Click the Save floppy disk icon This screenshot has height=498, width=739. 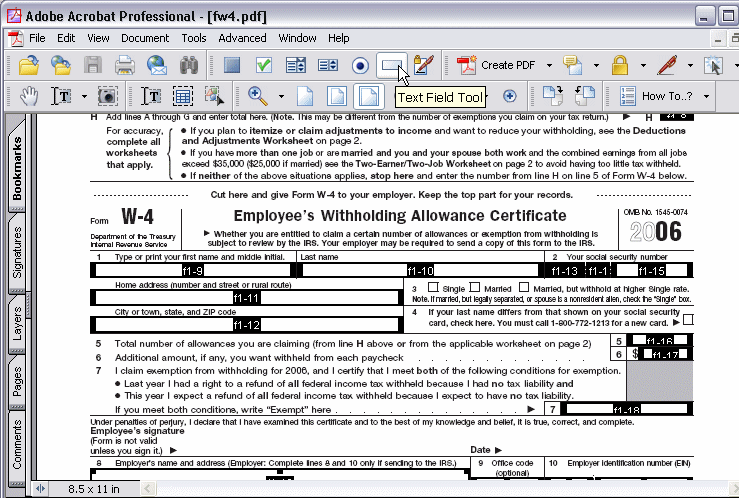93,65
